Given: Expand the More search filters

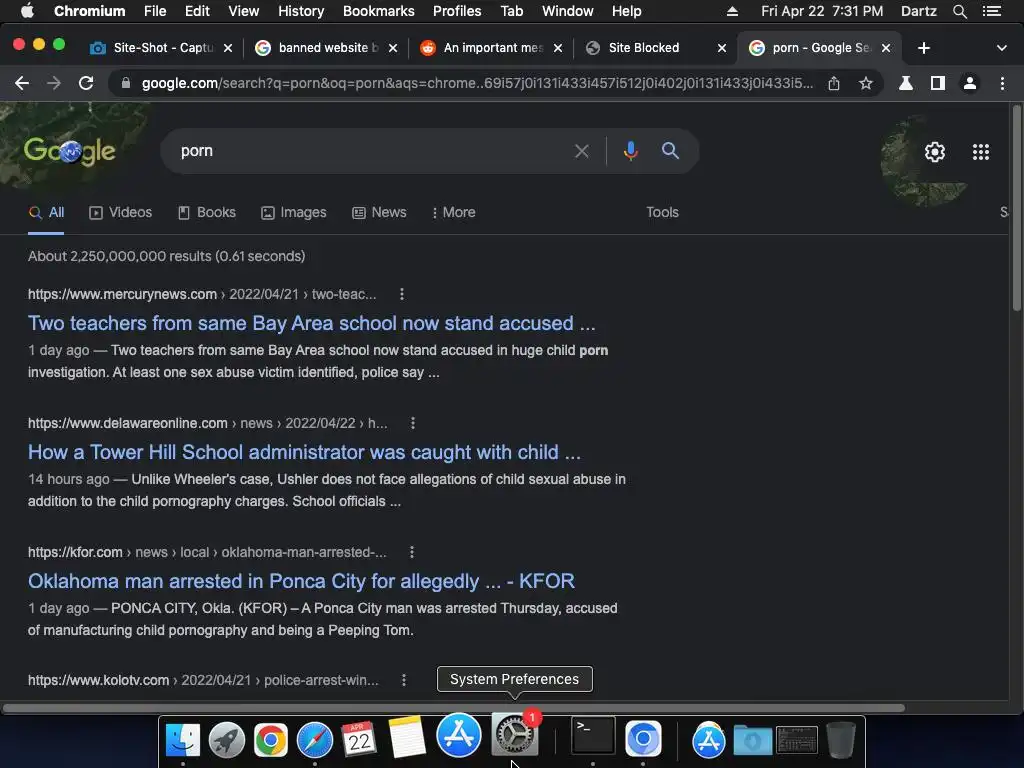Looking at the screenshot, I should (454, 213).
